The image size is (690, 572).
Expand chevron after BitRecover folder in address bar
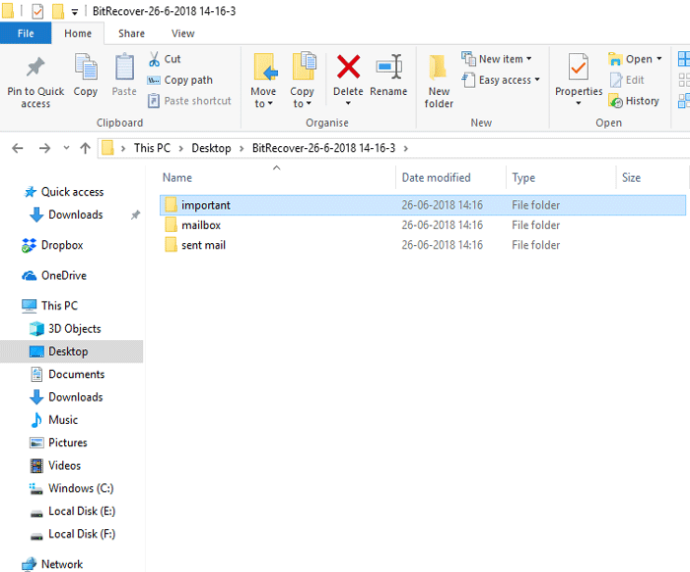(406, 148)
